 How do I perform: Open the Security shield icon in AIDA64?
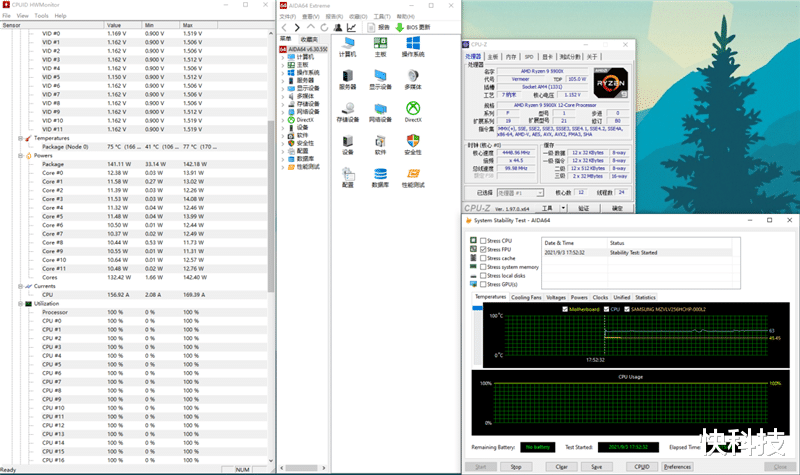pyautogui.click(x=412, y=141)
